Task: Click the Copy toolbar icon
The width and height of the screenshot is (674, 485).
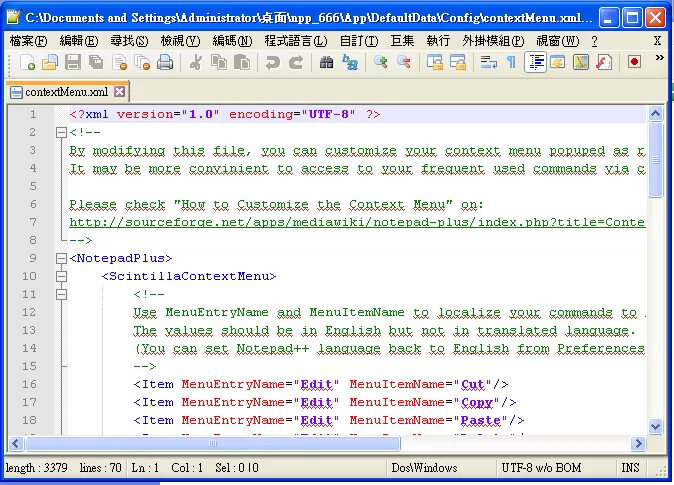Action: click(219, 62)
